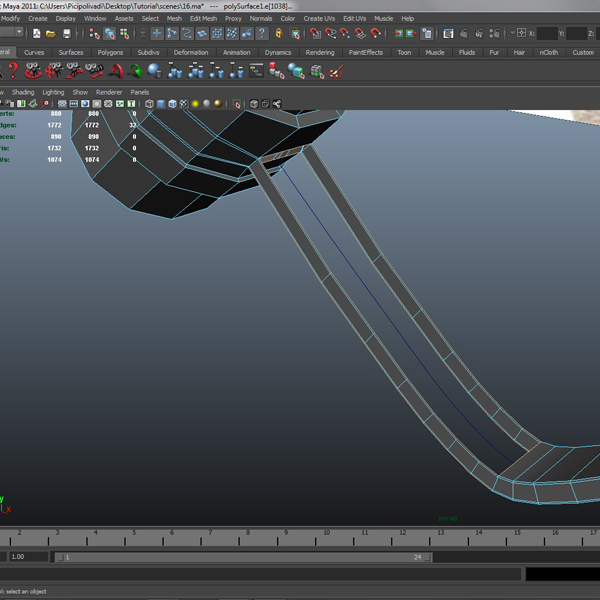Viewport: 600px width, 600px height.
Task: Open the Render View window icon
Action: pos(448,34)
